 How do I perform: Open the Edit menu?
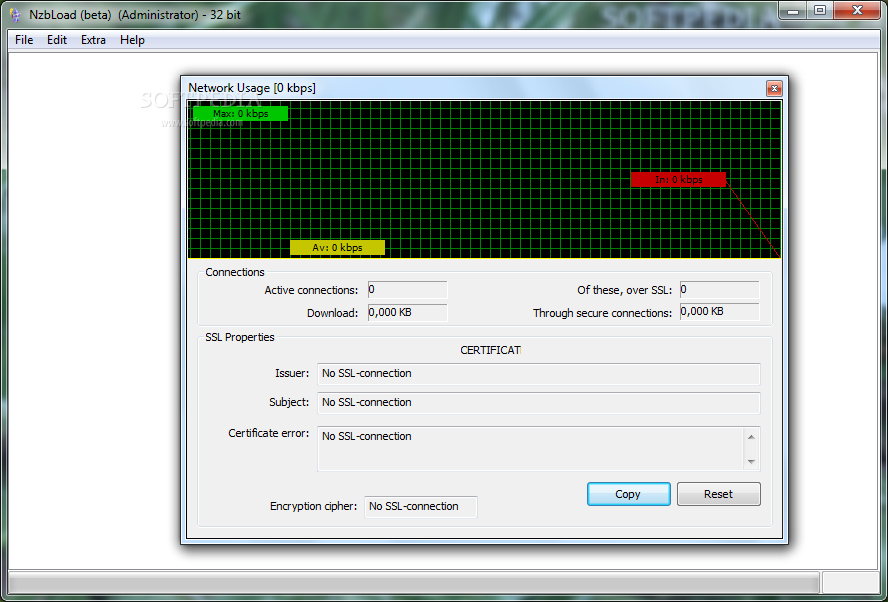click(57, 40)
